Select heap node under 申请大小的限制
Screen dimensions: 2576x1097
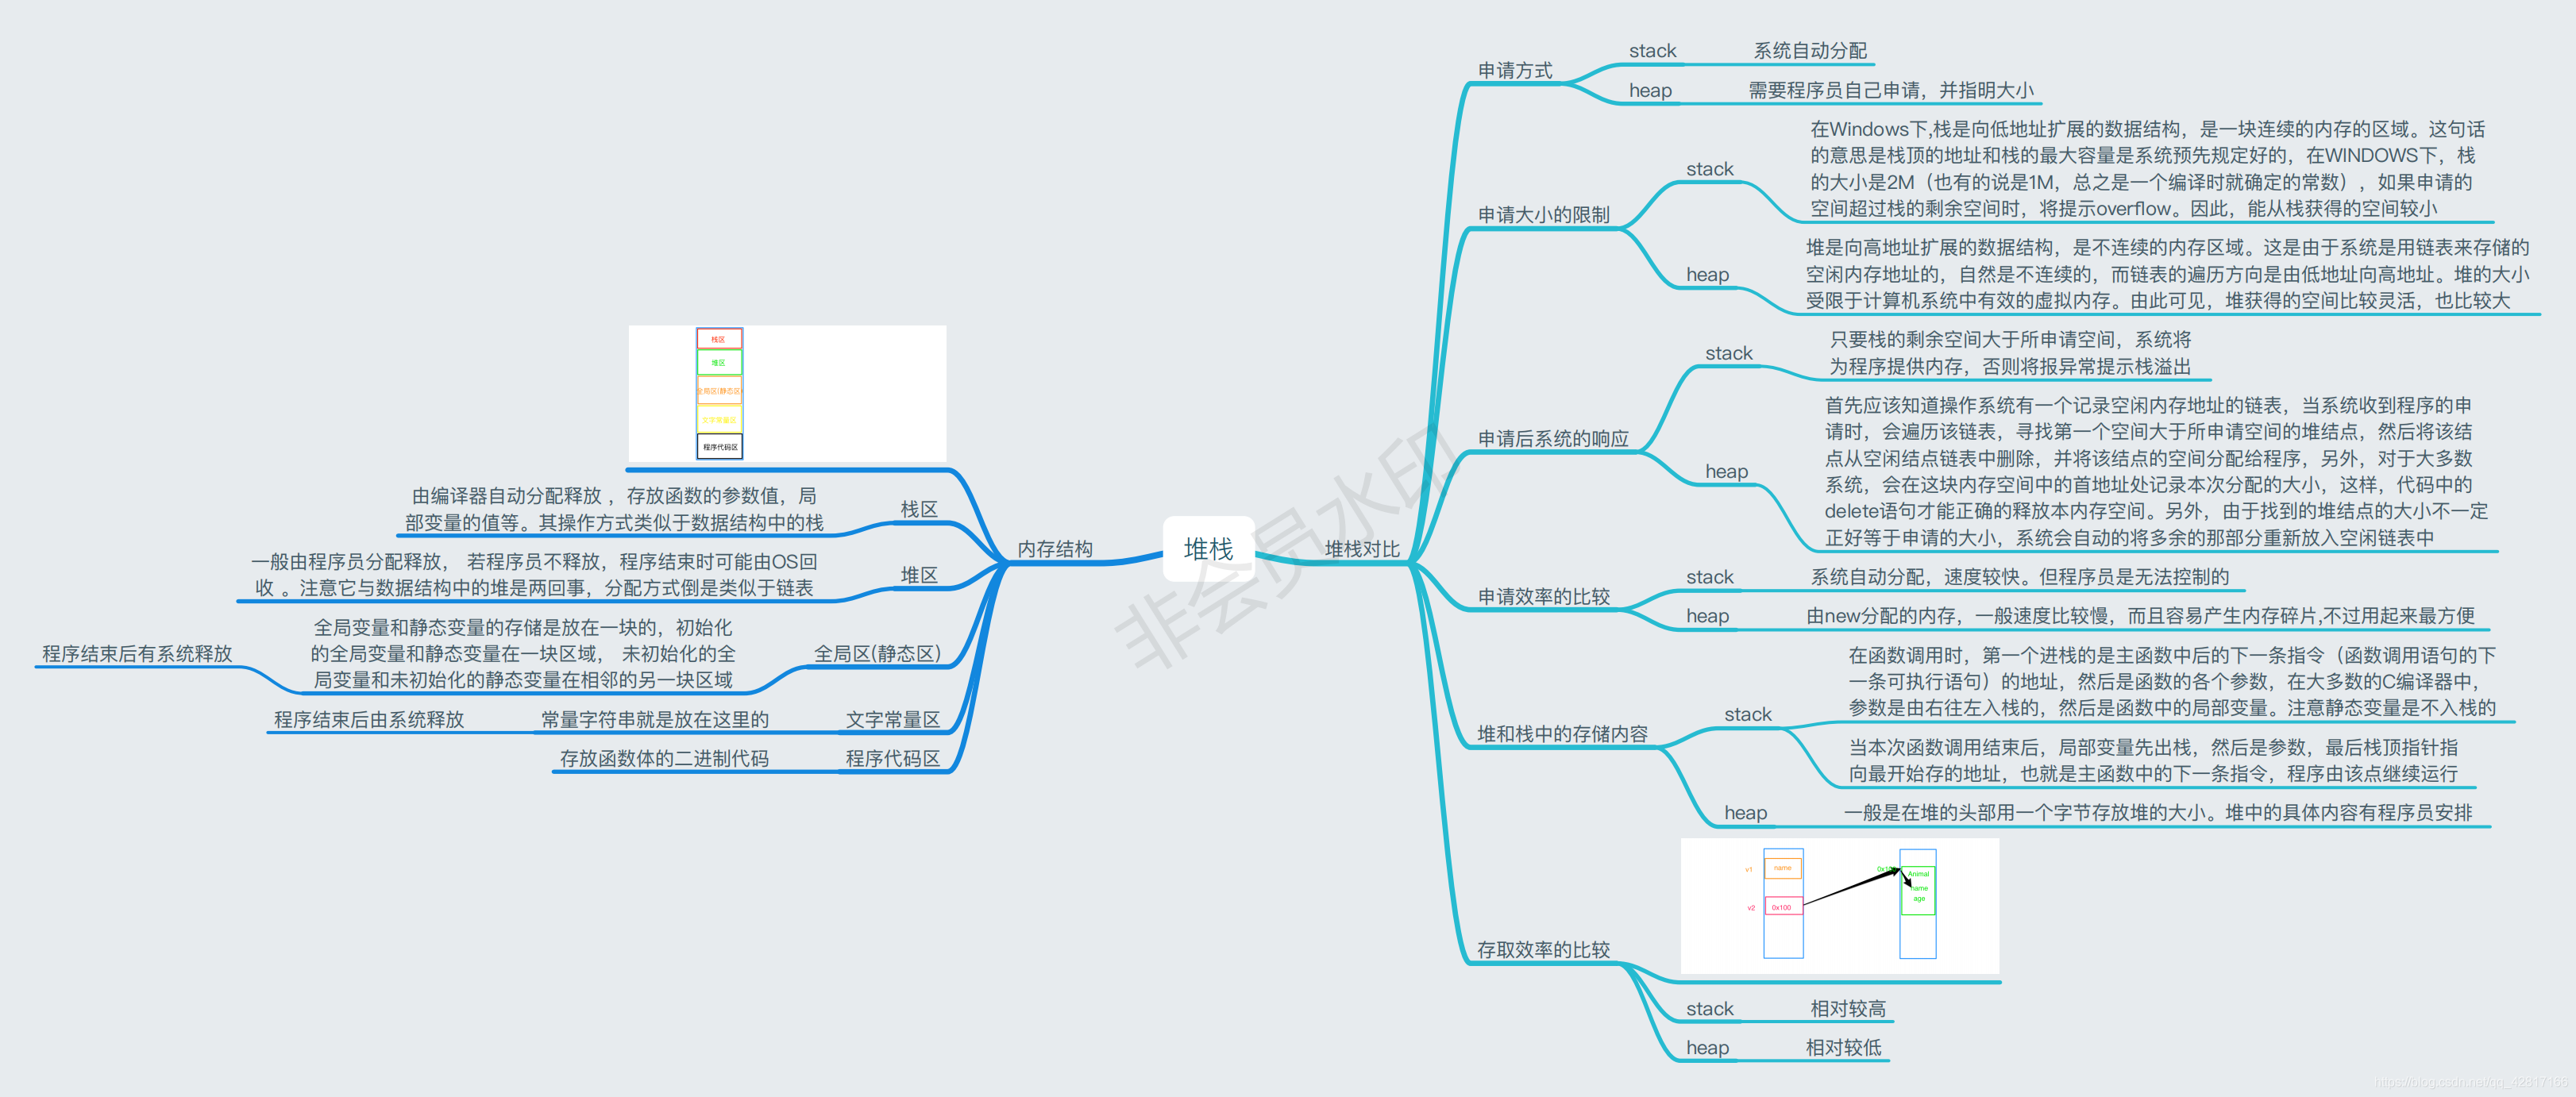[1707, 274]
